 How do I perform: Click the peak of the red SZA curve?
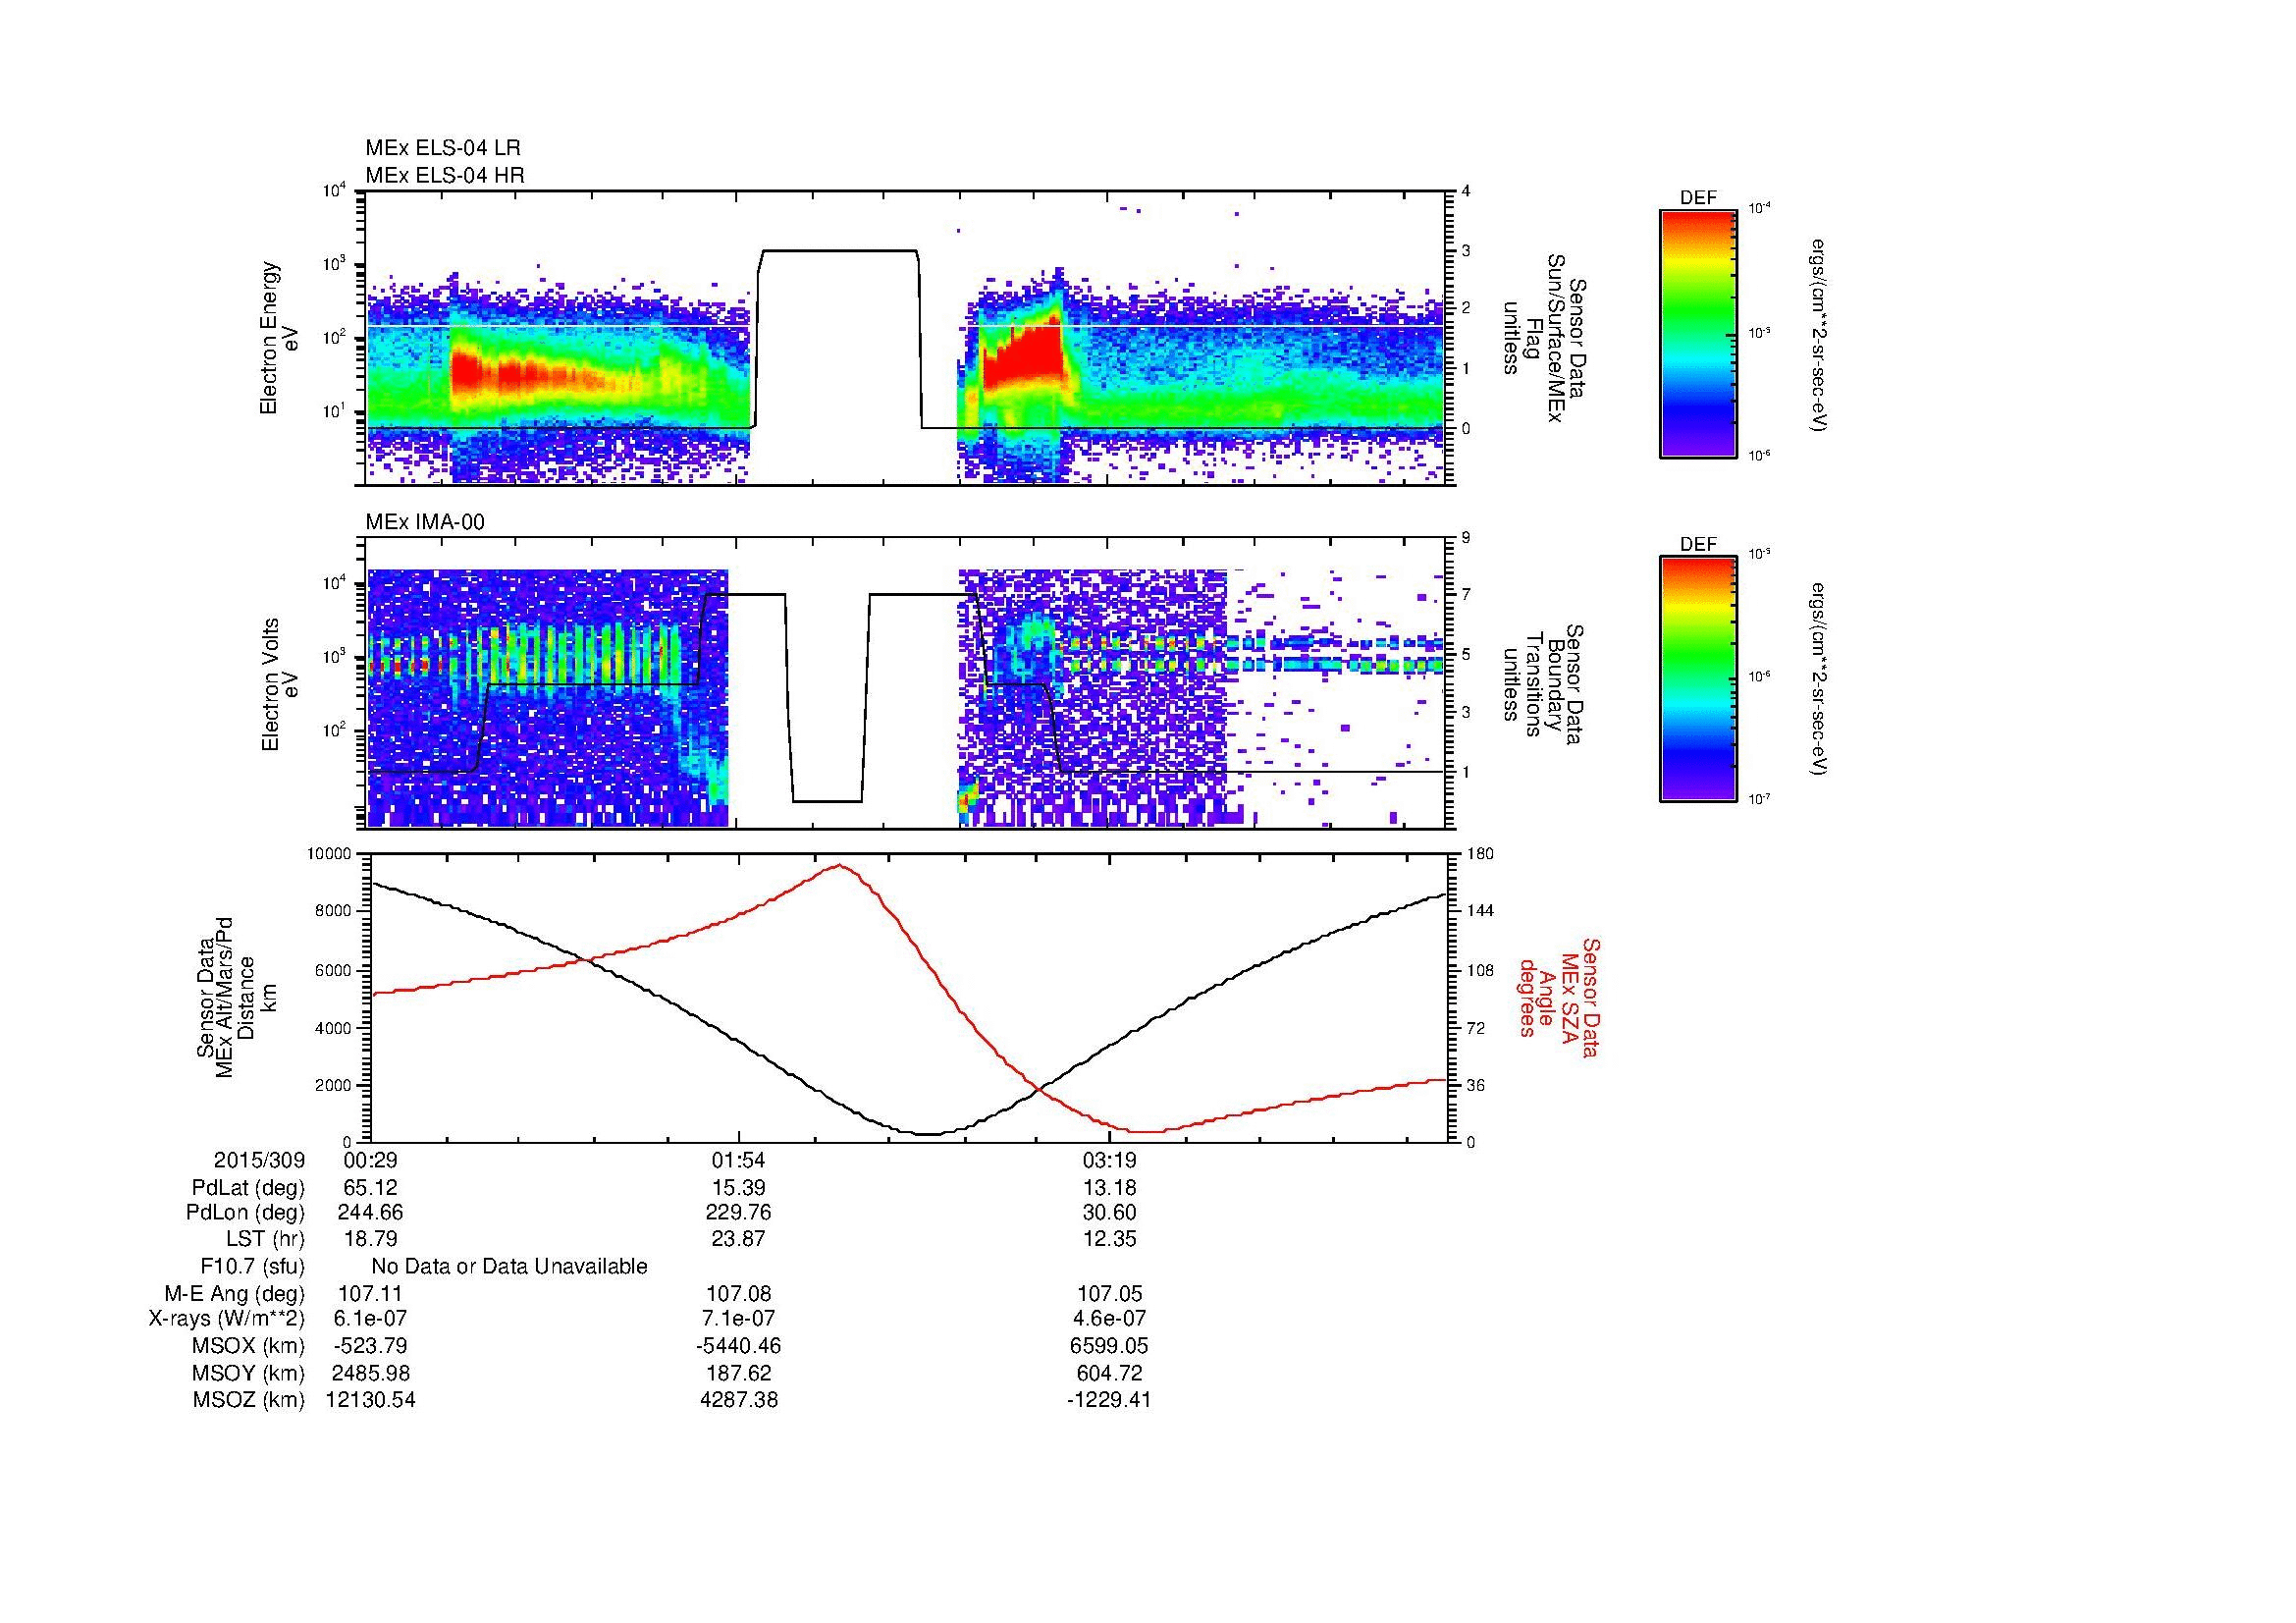[838, 865]
